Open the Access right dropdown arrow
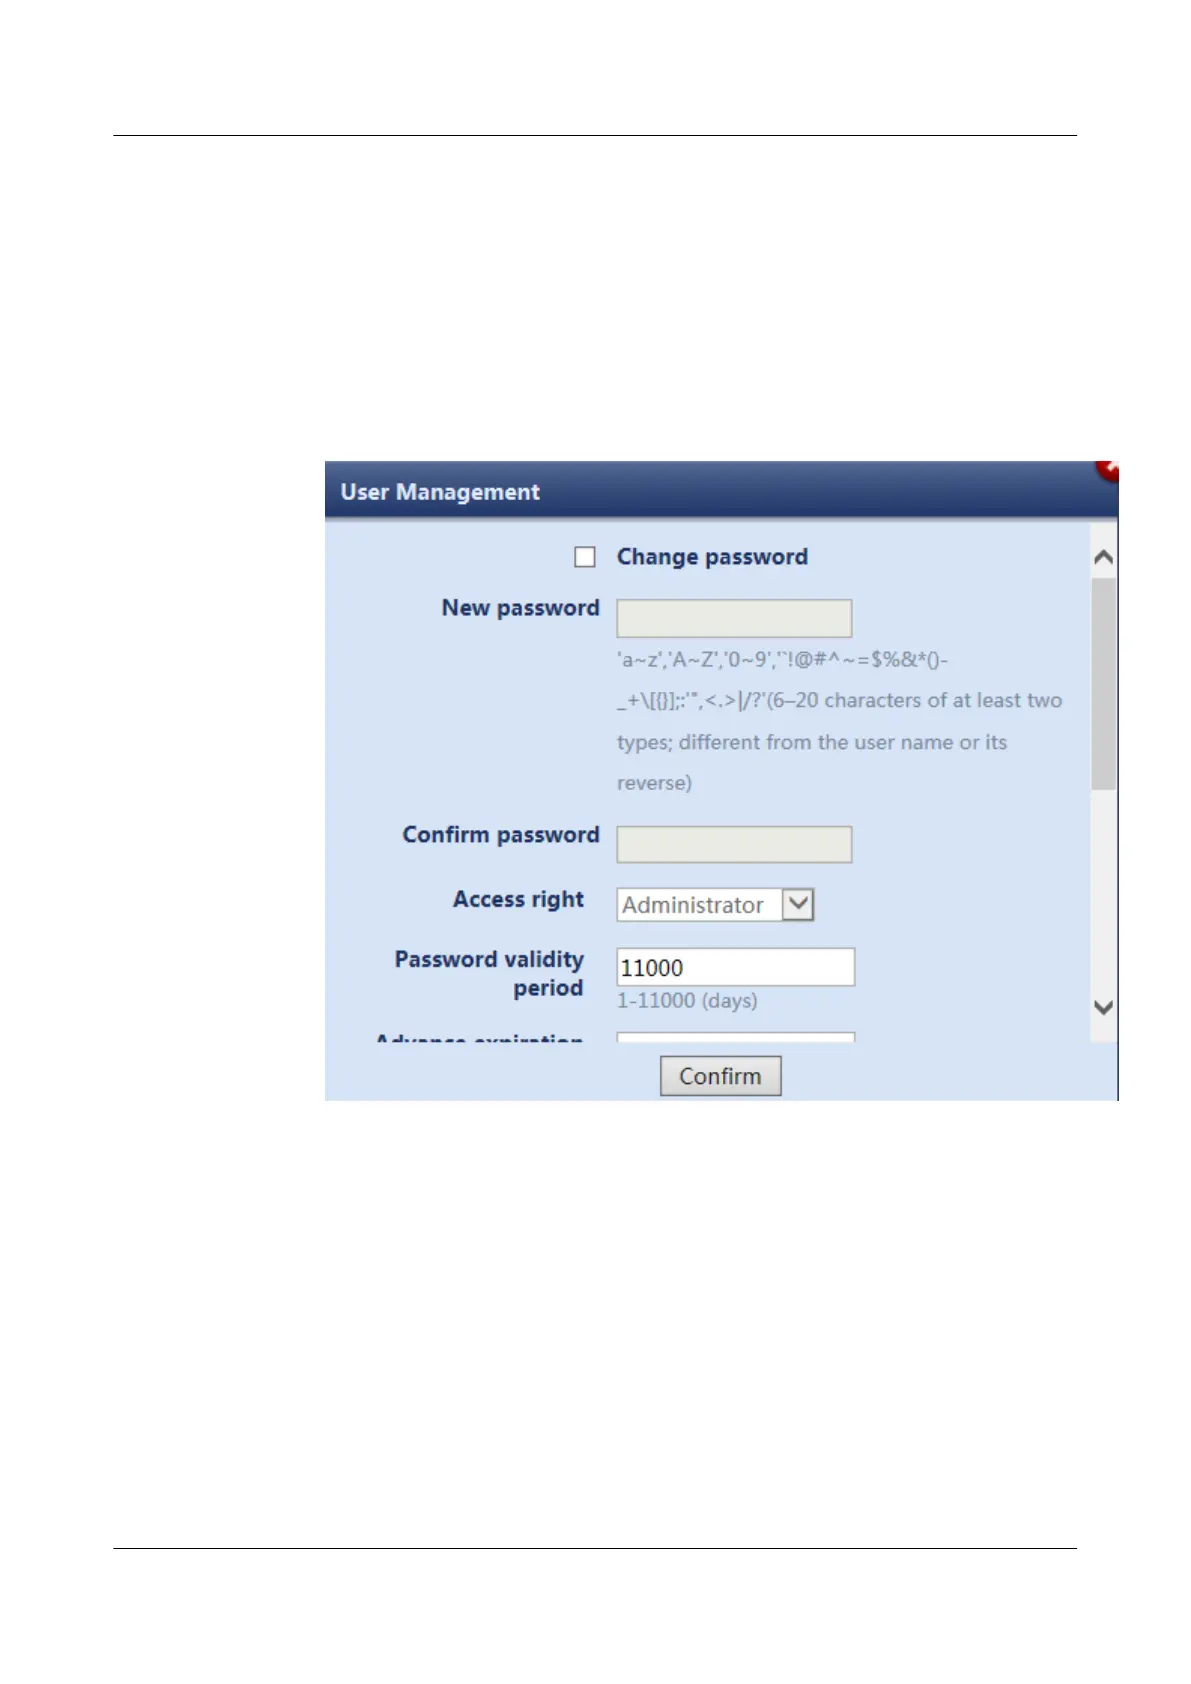 tap(798, 904)
